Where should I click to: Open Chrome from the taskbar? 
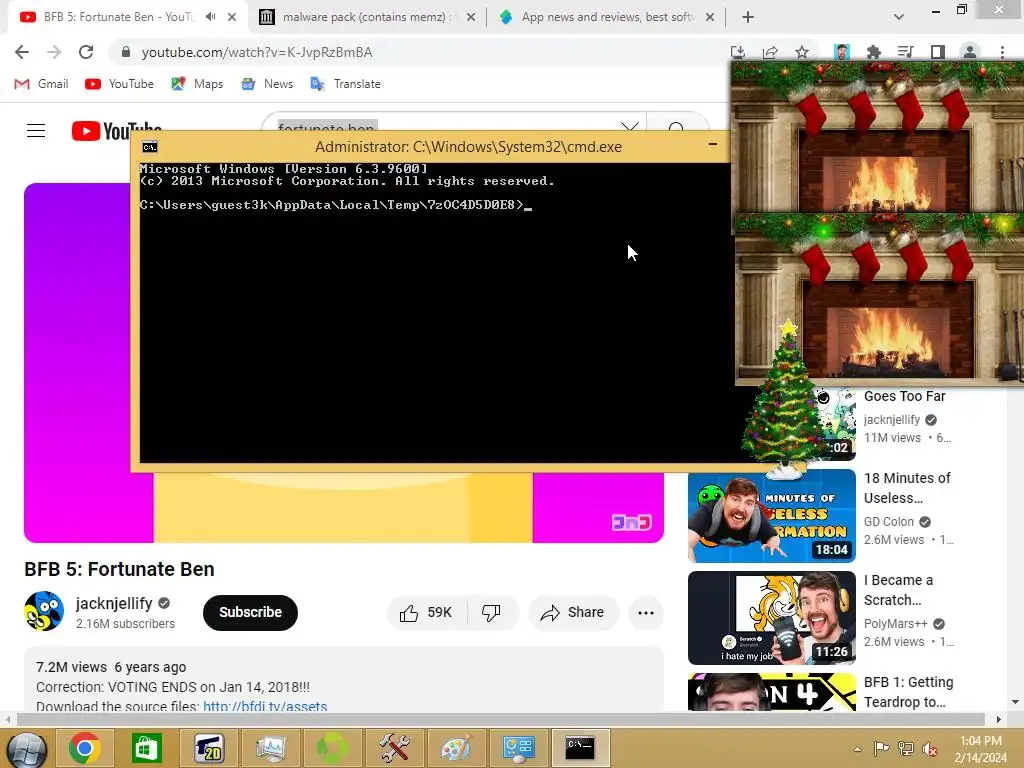pyautogui.click(x=85, y=748)
